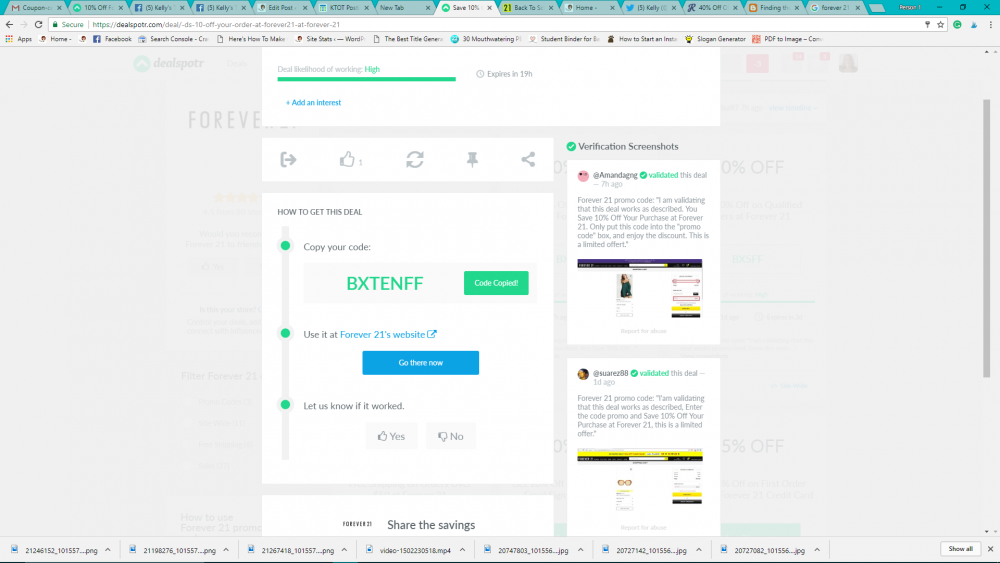Report abuse on suarez88's screenshot
1000x563 pixels.
coord(643,527)
